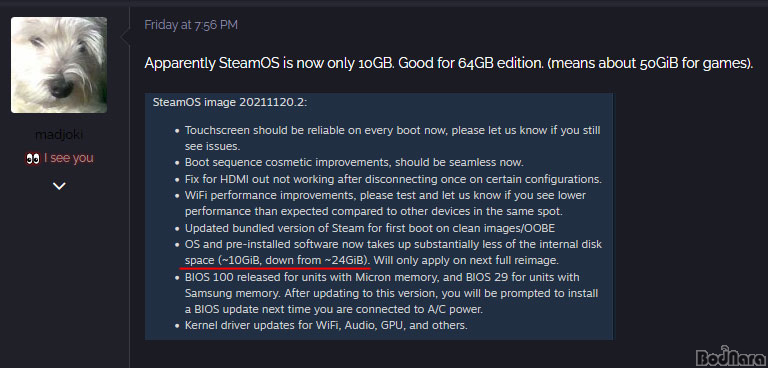The height and width of the screenshot is (368, 768).
Task: Click the speech-bubble notch beside the timestamp
Action: click(x=125, y=35)
